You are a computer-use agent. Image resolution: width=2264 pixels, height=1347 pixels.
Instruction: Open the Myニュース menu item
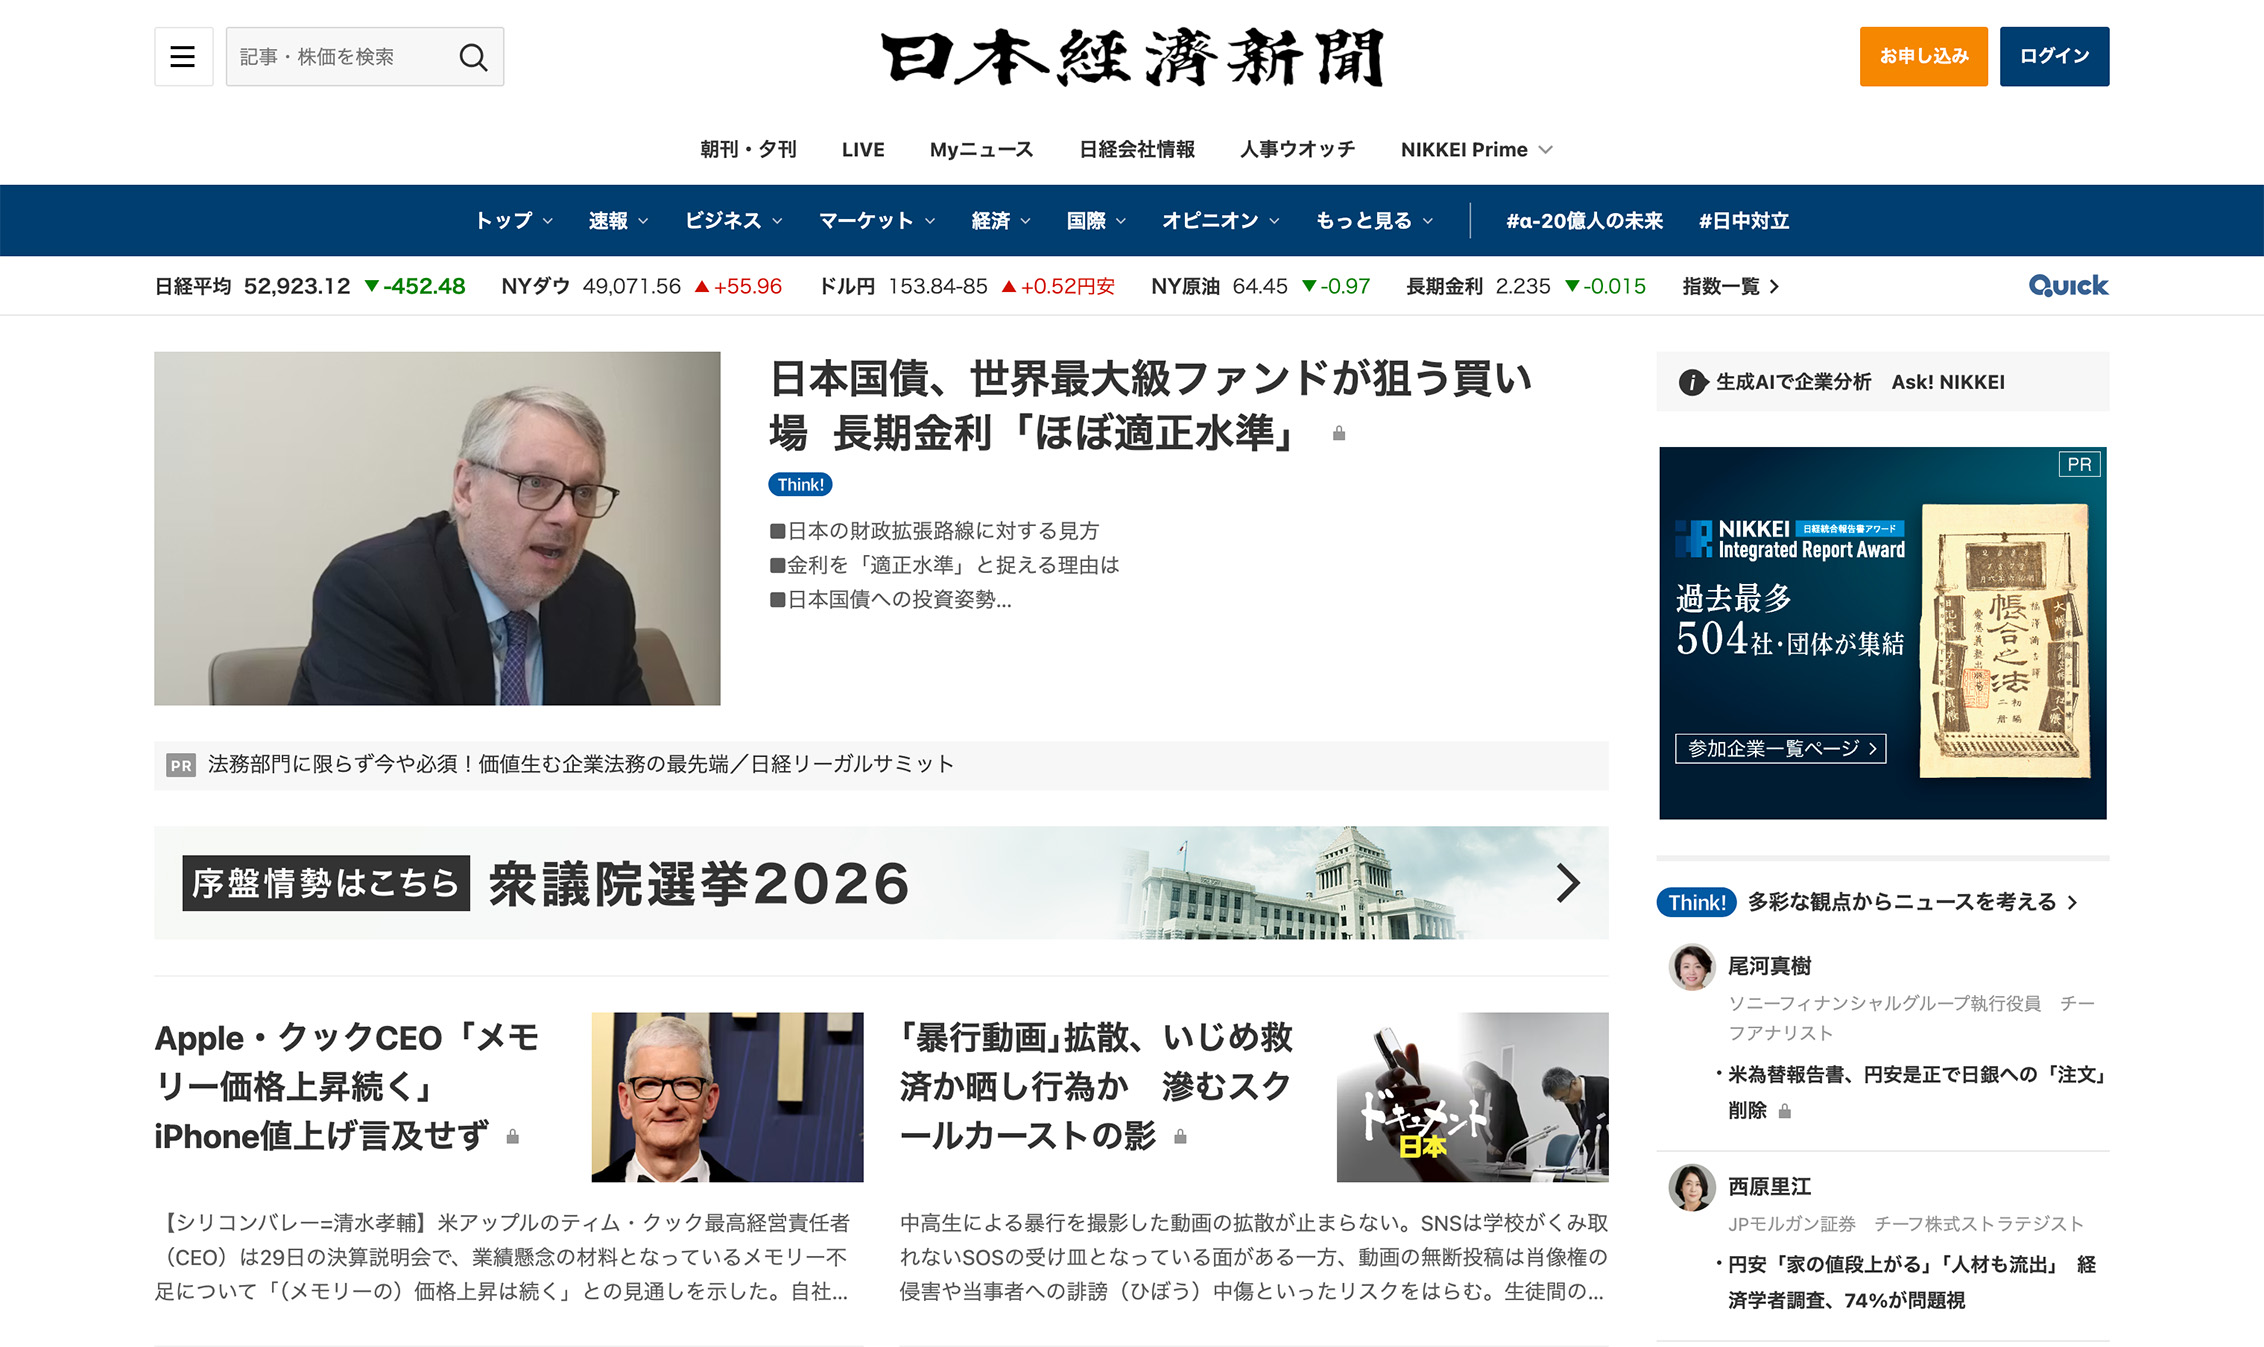click(x=981, y=150)
